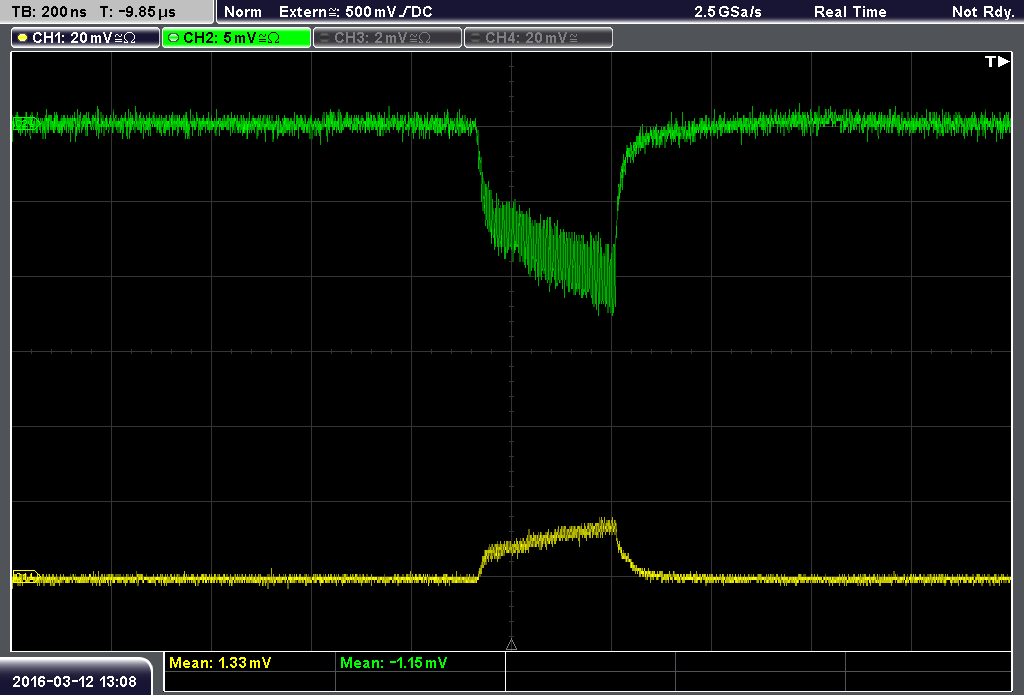Click the green Mean: -1.15 mV measurement
1024x695 pixels.
[x=394, y=663]
